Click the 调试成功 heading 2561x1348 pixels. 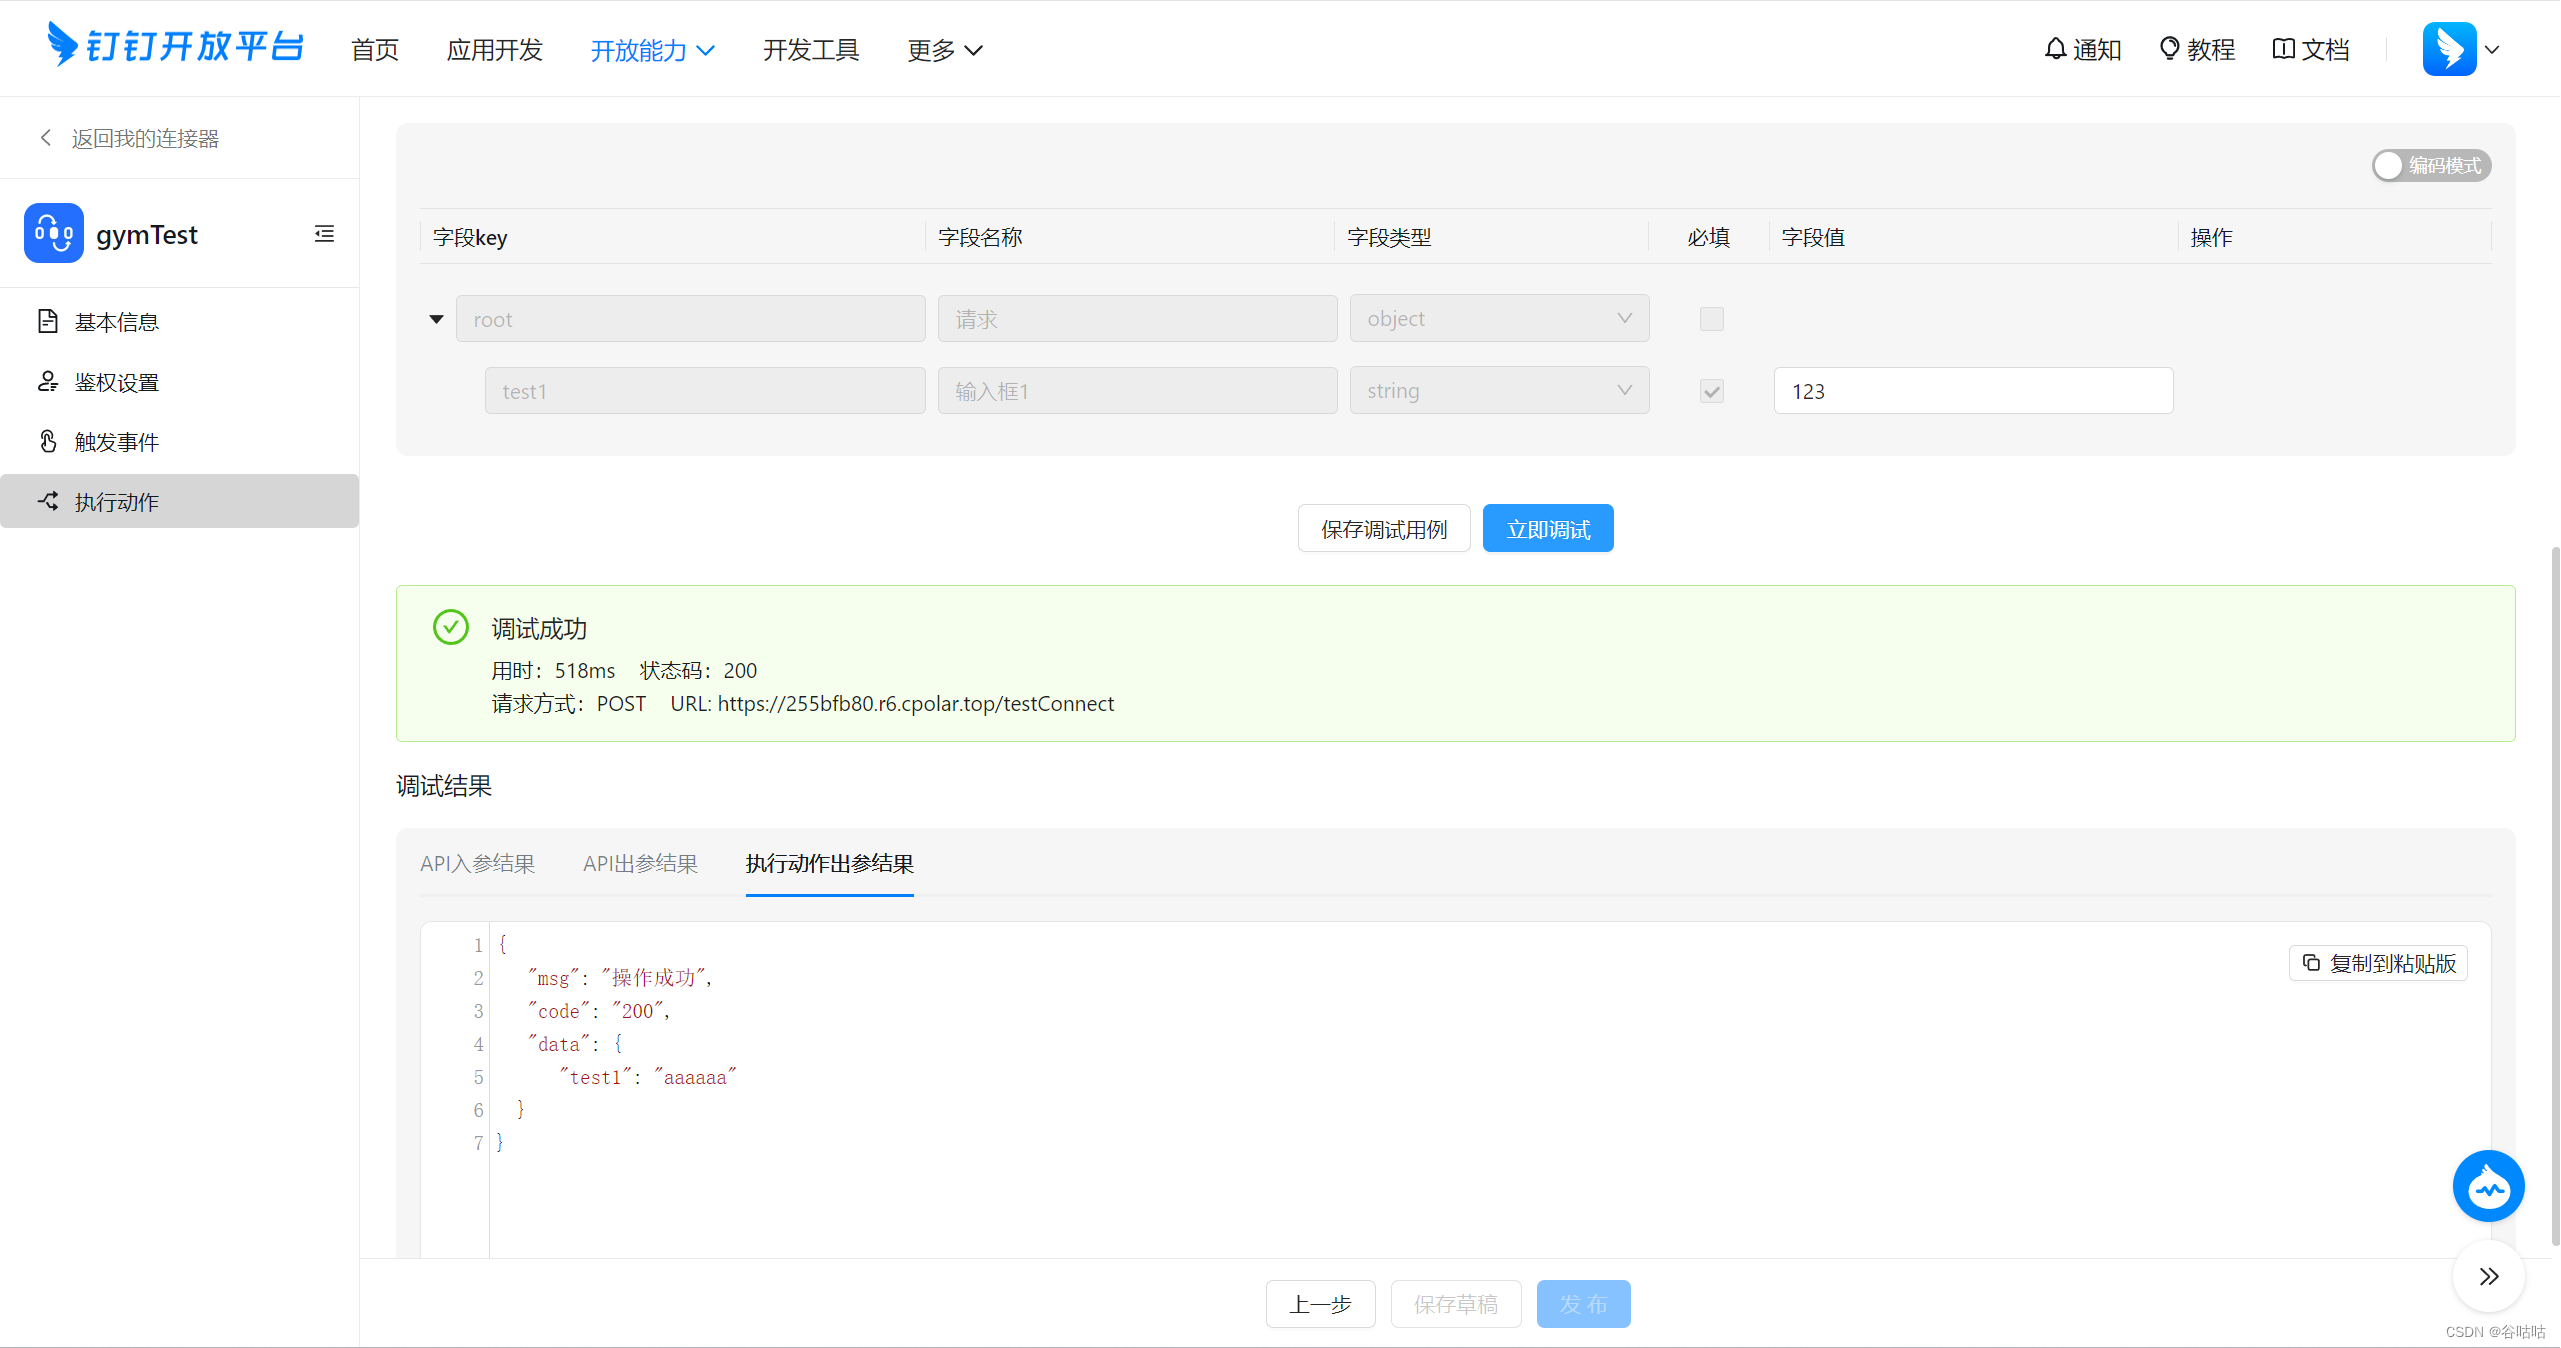pyautogui.click(x=539, y=629)
